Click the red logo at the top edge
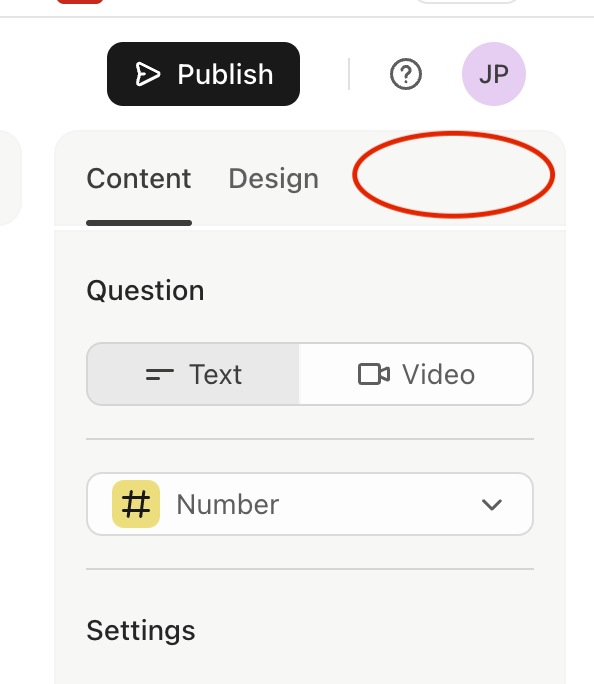This screenshot has height=684, width=594. point(80,2)
